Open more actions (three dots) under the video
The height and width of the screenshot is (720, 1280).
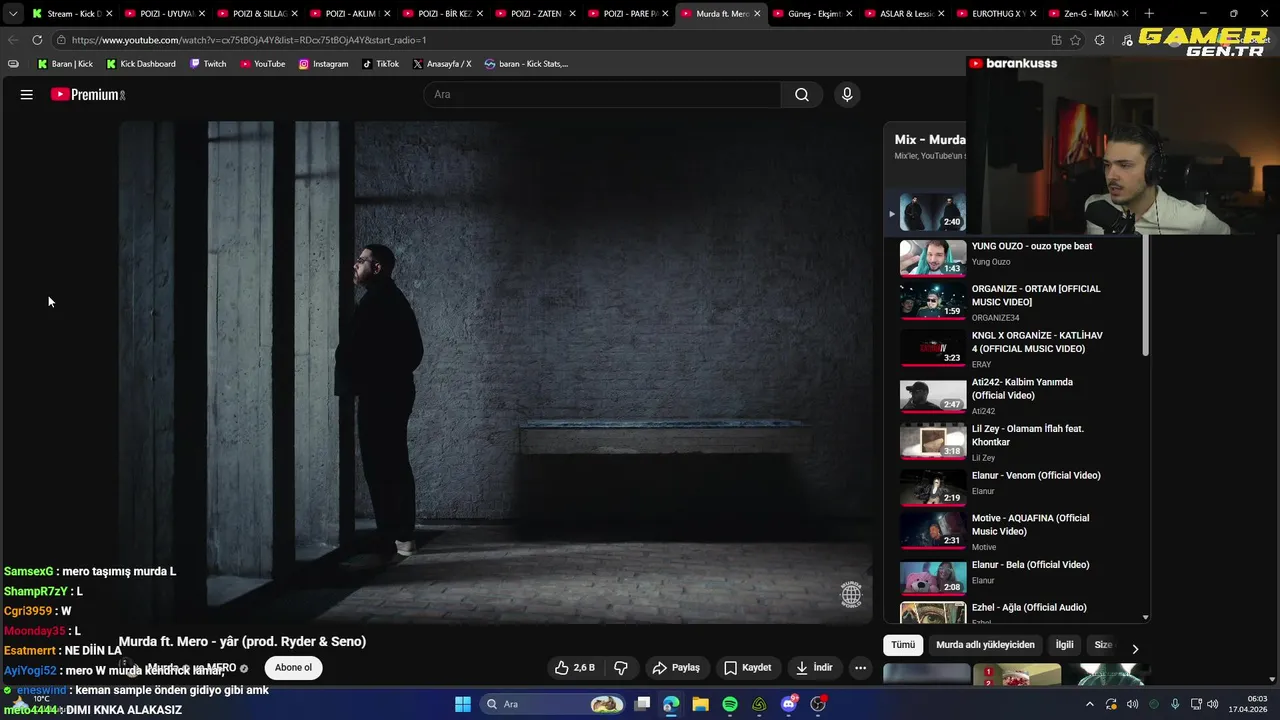(860, 668)
